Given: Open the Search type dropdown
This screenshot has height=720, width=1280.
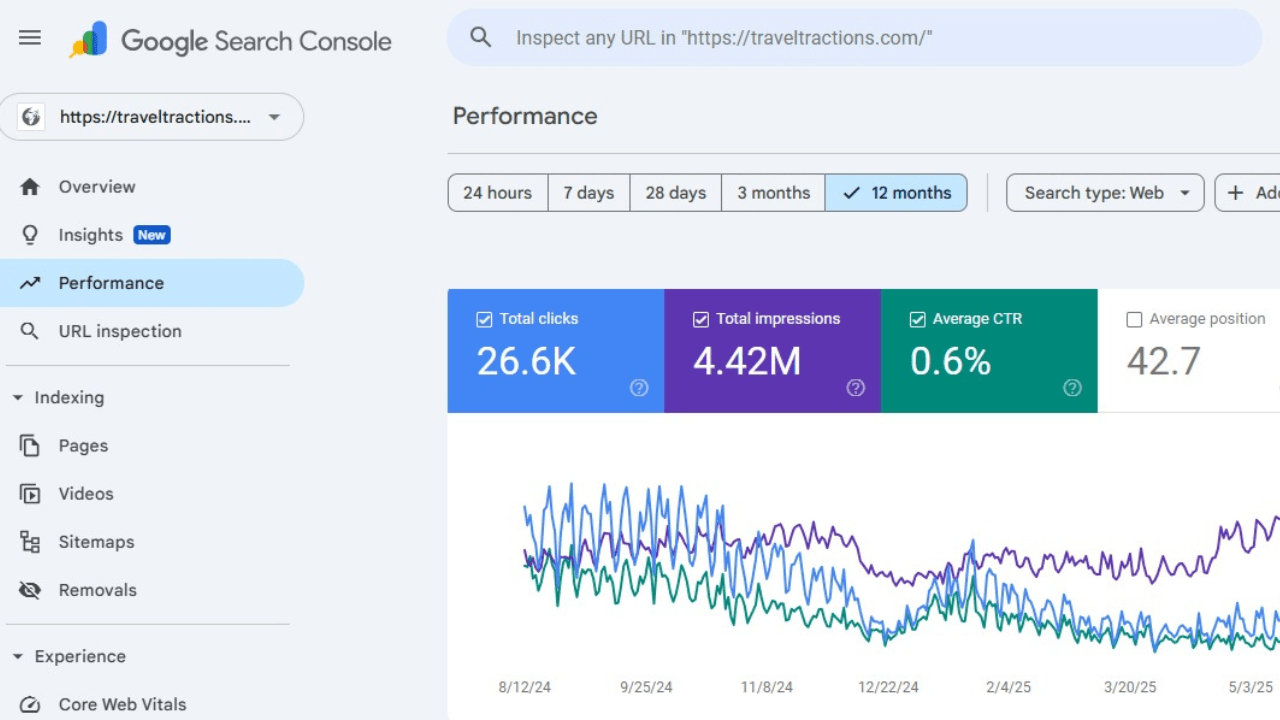Looking at the screenshot, I should [1104, 192].
